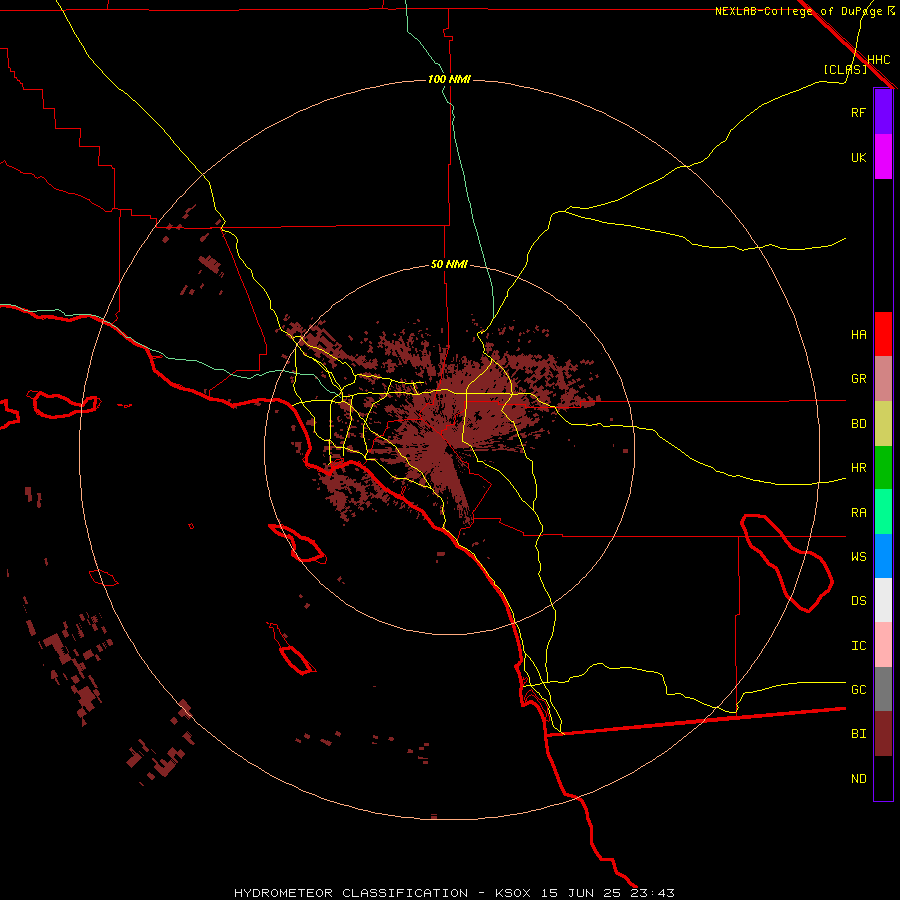Viewport: 900px width, 900px height.
Task: Click the DS legend label
Action: point(859,601)
